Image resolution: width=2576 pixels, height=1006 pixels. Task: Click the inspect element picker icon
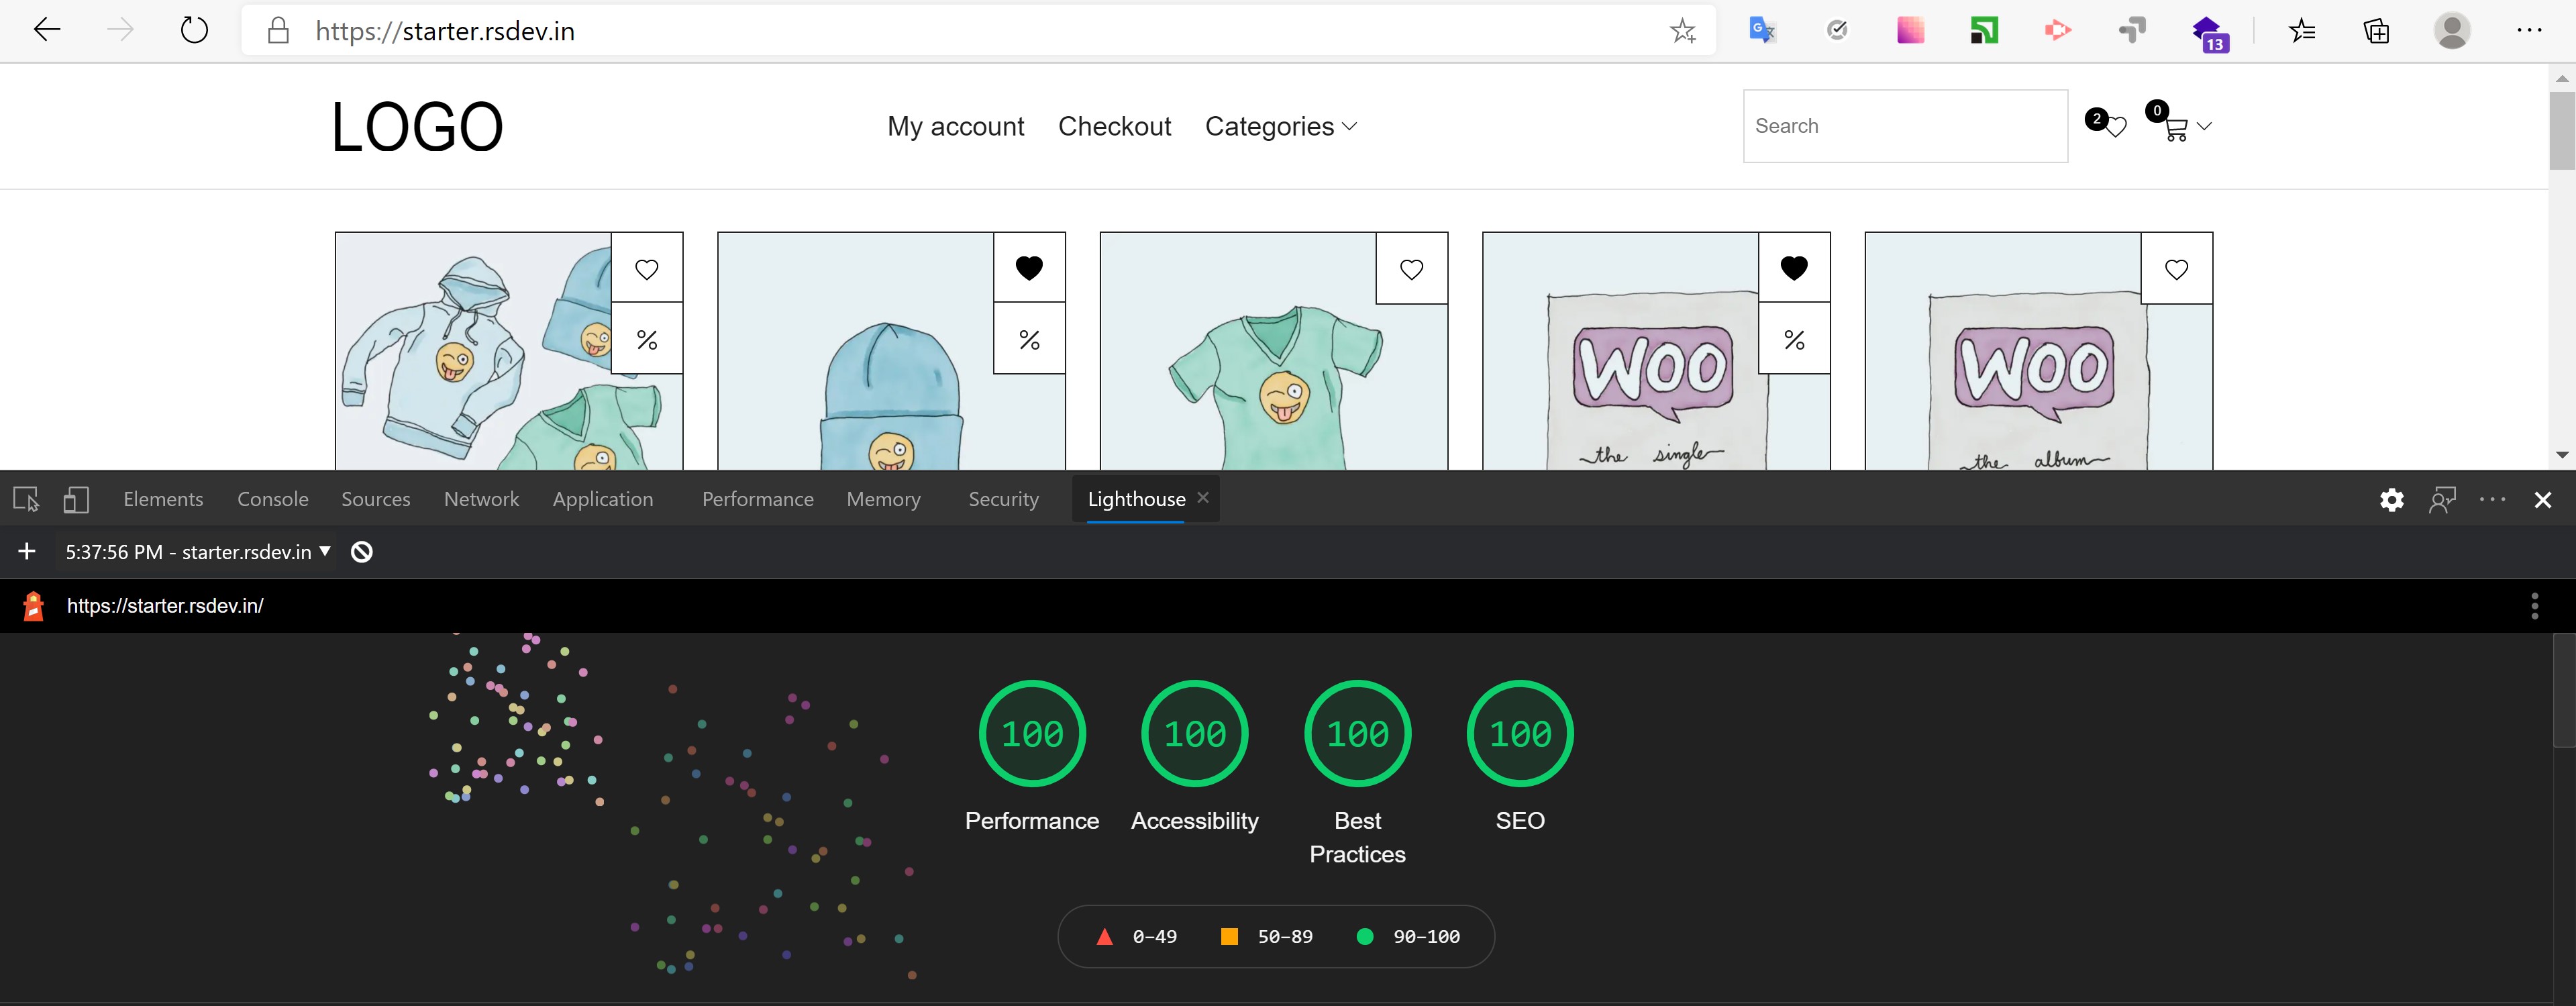[26, 499]
